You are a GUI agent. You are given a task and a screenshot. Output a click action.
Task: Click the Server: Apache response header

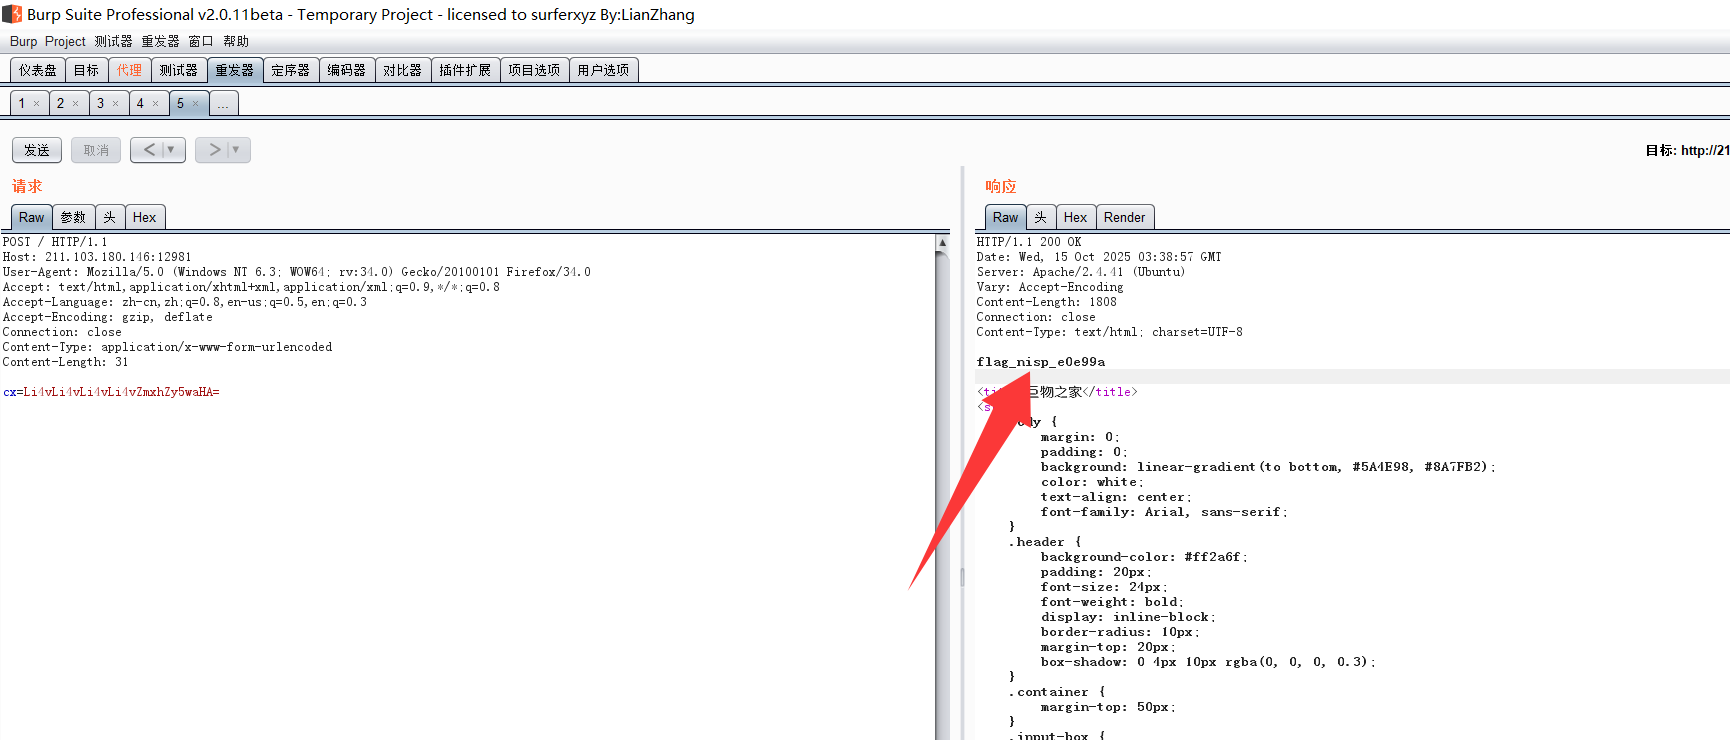coord(1081,272)
